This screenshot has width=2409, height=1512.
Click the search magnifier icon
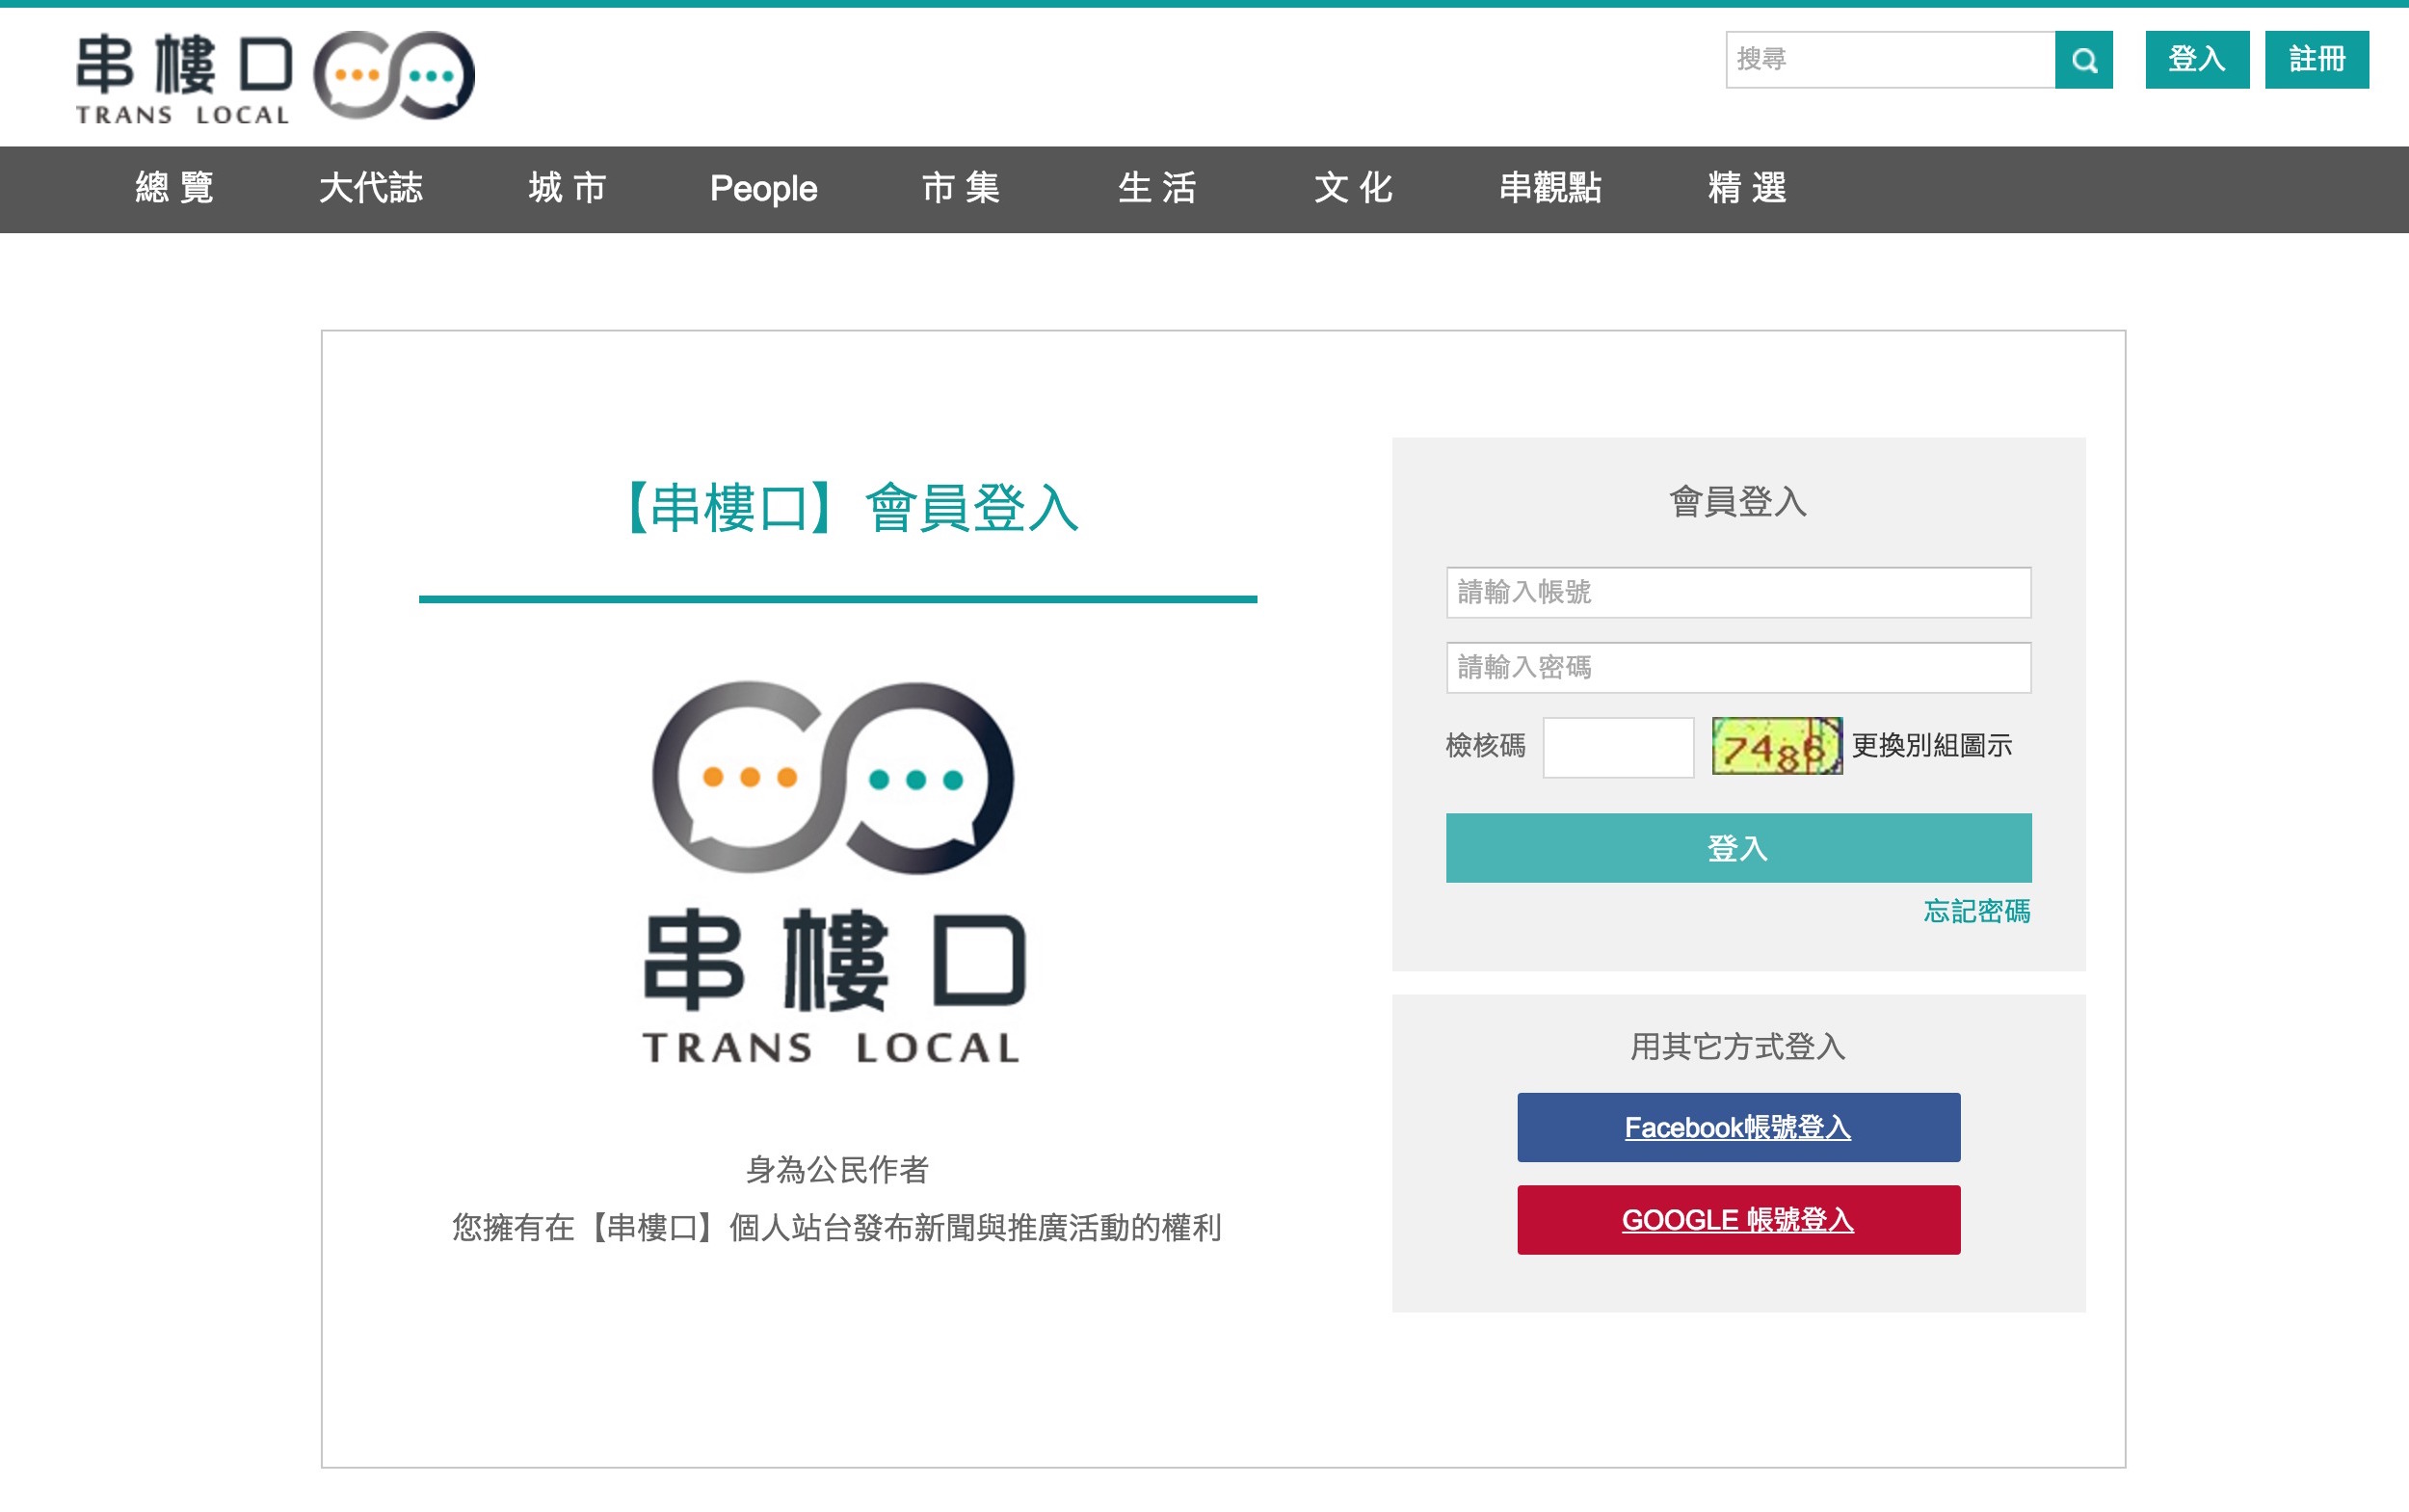(2085, 61)
